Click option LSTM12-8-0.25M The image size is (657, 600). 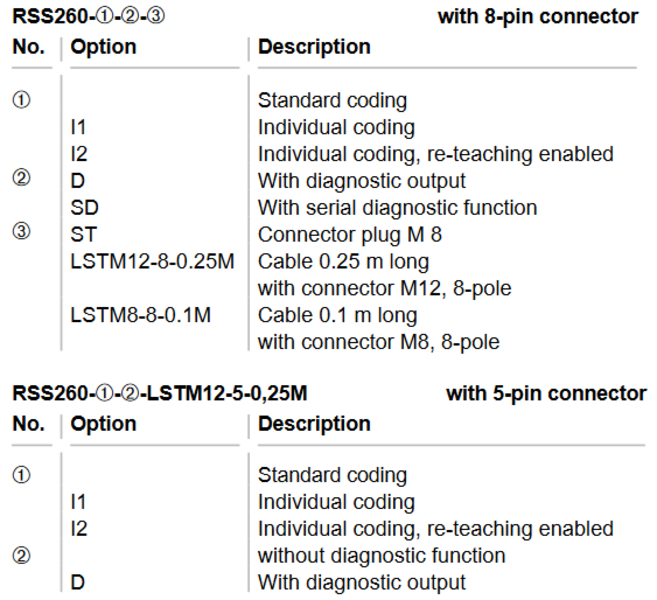click(152, 261)
